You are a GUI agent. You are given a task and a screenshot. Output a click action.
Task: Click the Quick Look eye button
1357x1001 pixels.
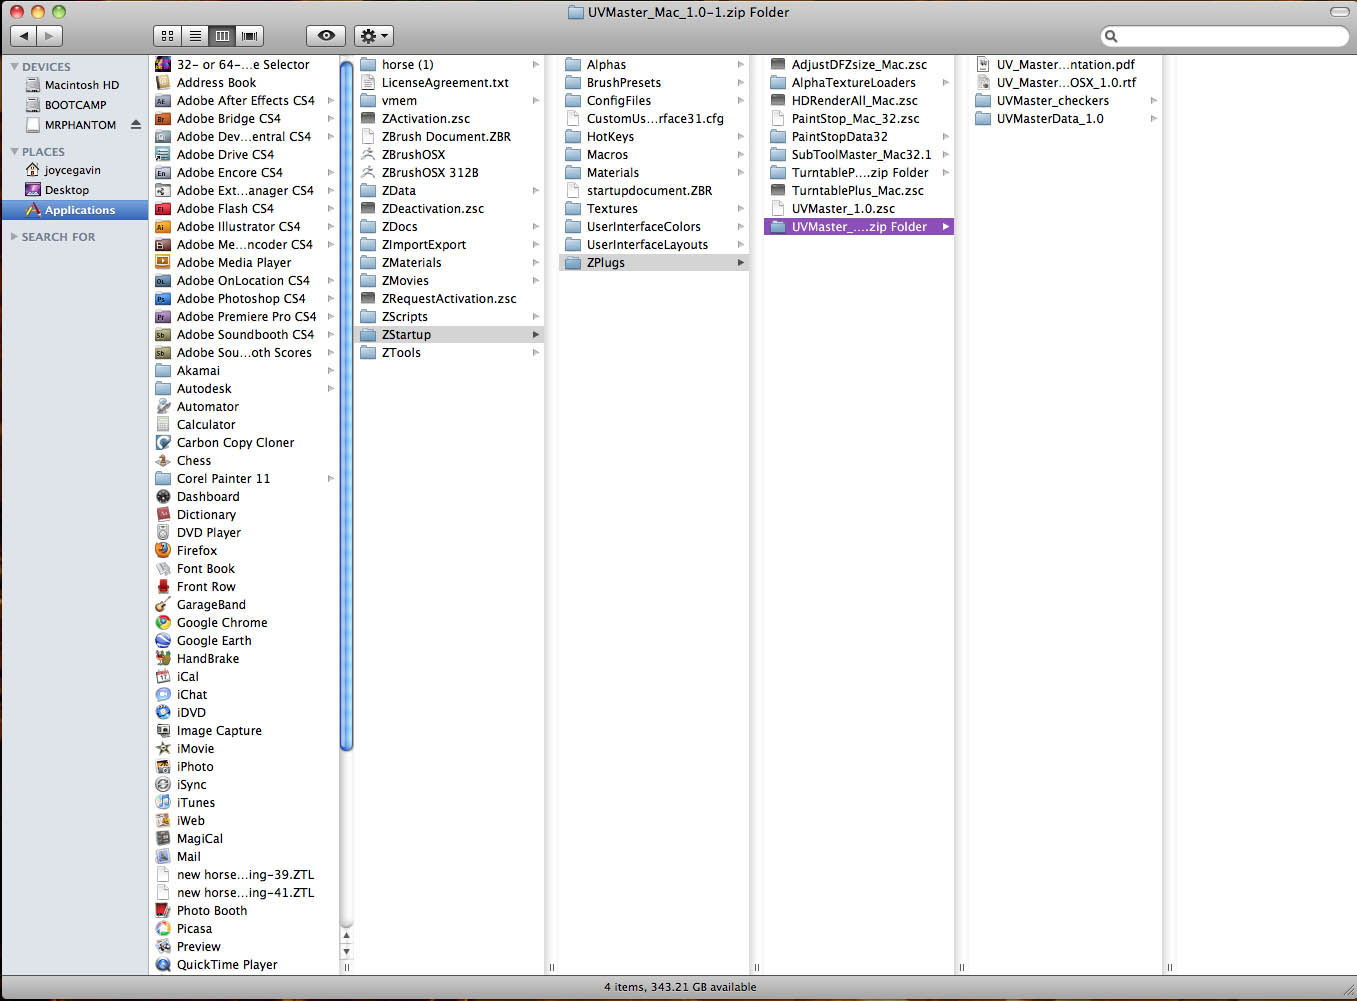coord(326,36)
